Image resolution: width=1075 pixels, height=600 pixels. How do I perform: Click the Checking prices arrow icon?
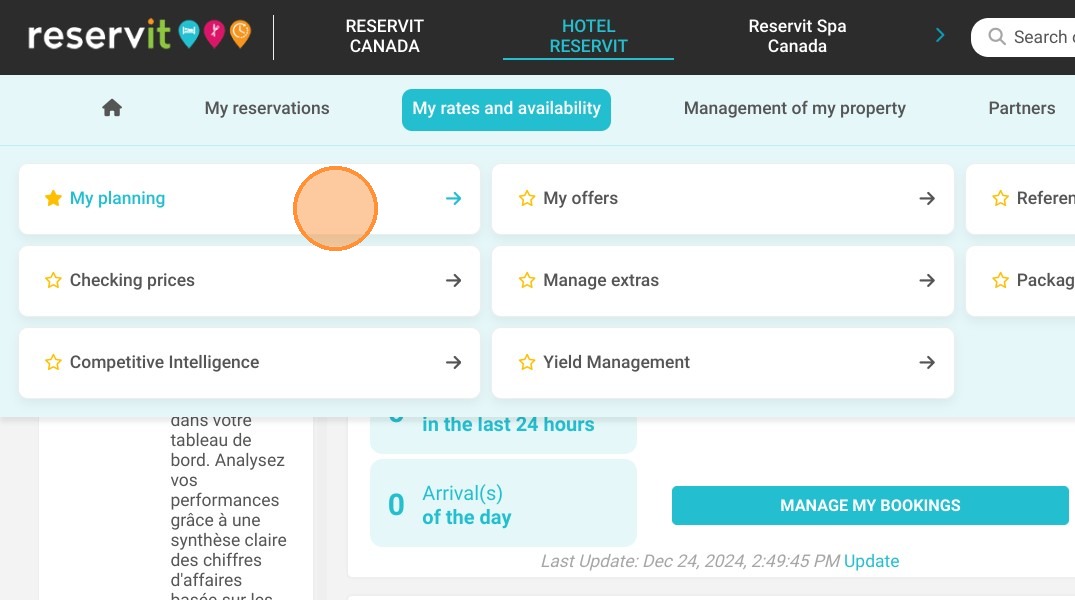tap(453, 280)
